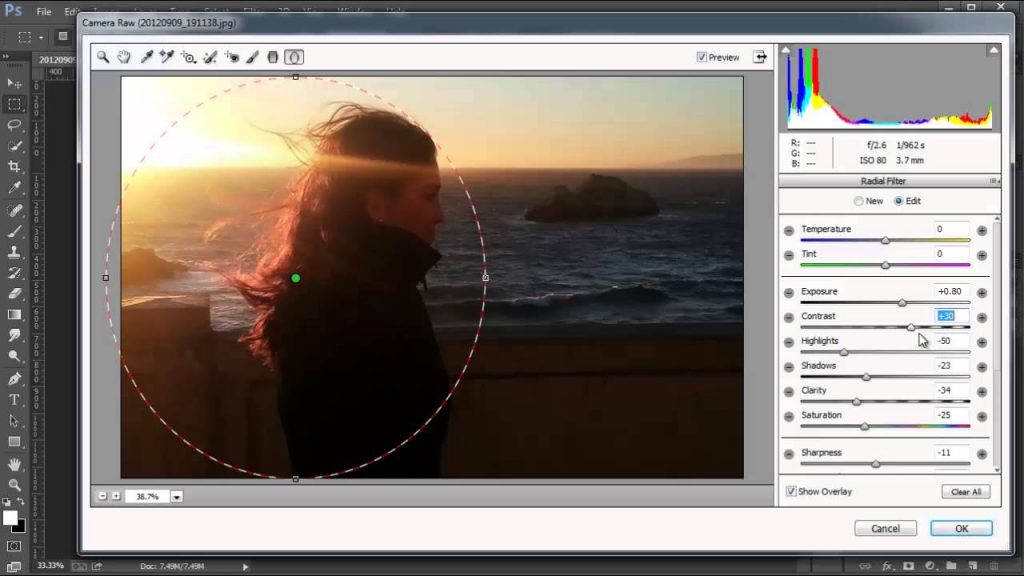The width and height of the screenshot is (1024, 576).
Task: Open the Radial Filter panel options menu
Action: pos(993,181)
